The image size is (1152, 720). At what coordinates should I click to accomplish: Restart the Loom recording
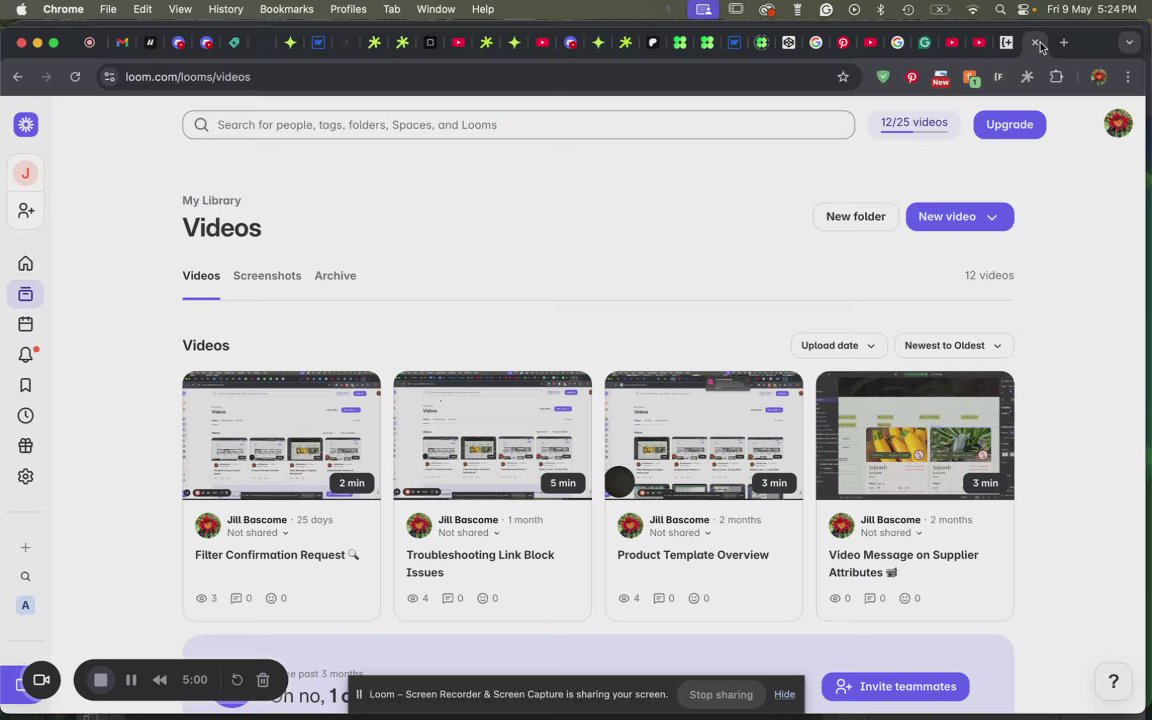(x=237, y=680)
